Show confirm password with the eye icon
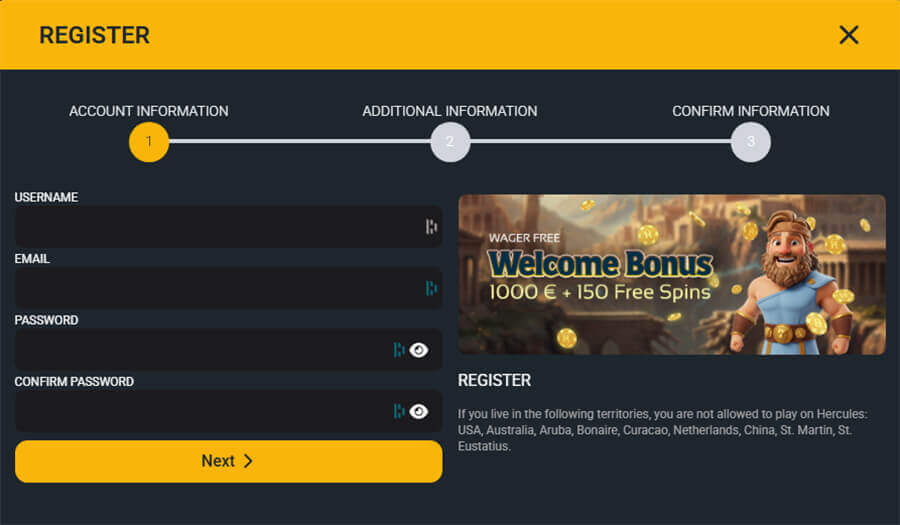900x525 pixels. [x=419, y=411]
